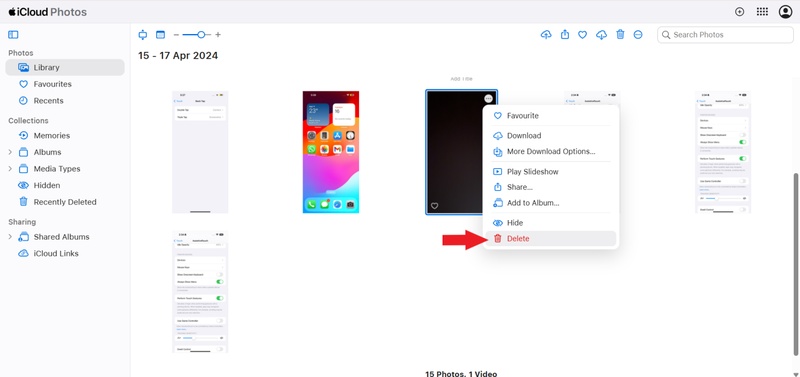The image size is (800, 377).
Task: Click the vertical scrollbar thumb
Action: [796, 264]
